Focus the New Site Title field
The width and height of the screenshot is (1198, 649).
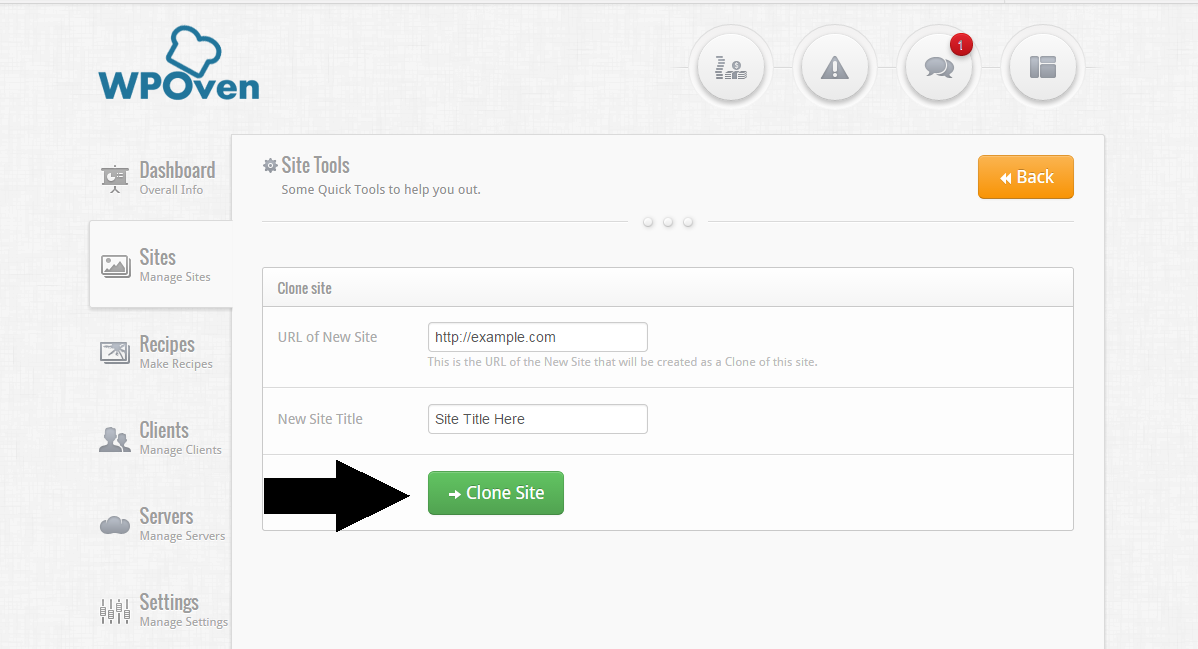(x=538, y=419)
